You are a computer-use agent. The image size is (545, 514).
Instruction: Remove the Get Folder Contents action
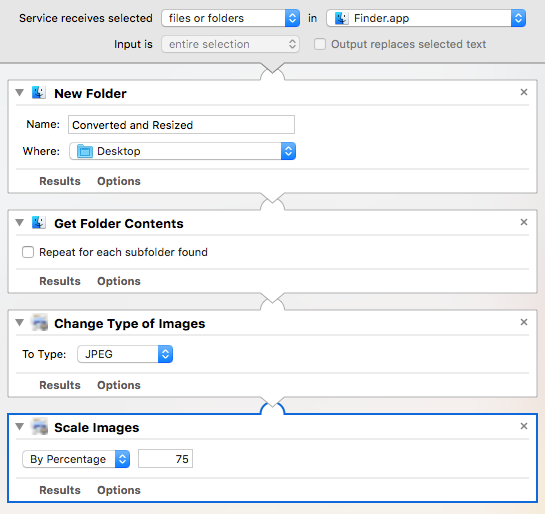click(x=524, y=222)
